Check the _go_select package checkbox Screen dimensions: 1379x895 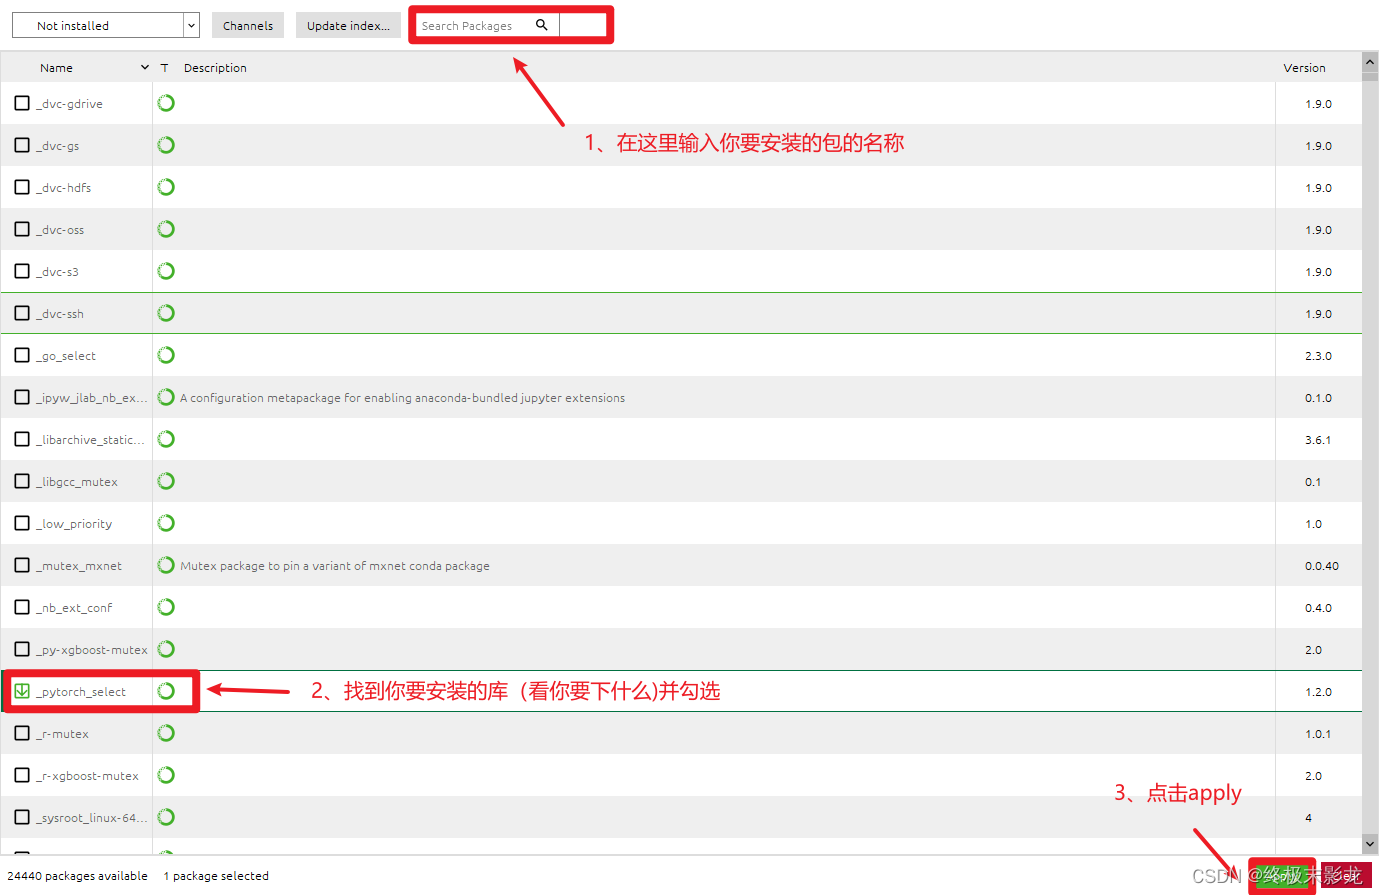(x=22, y=355)
